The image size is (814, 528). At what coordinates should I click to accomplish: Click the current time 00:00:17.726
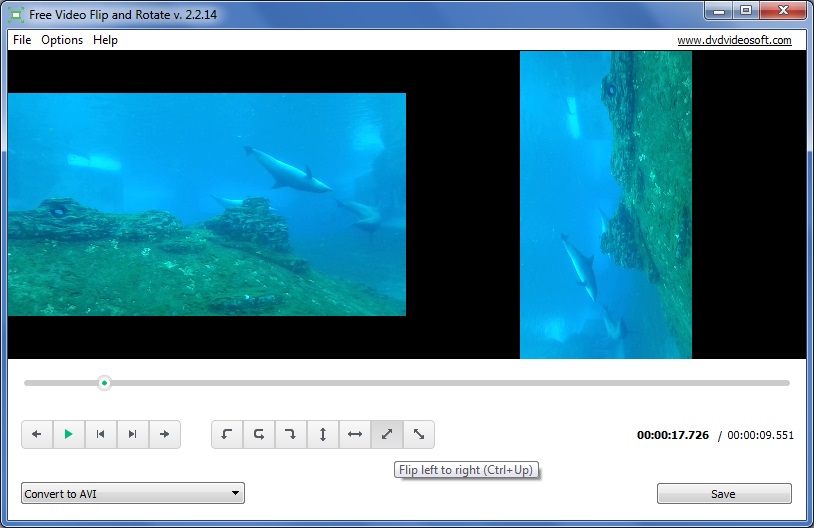[673, 435]
